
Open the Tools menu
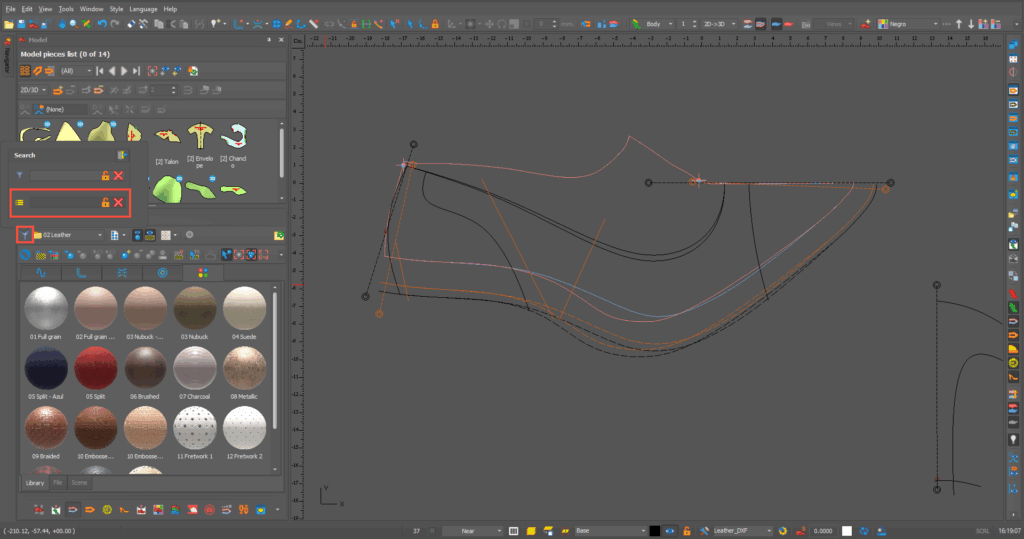66,8
